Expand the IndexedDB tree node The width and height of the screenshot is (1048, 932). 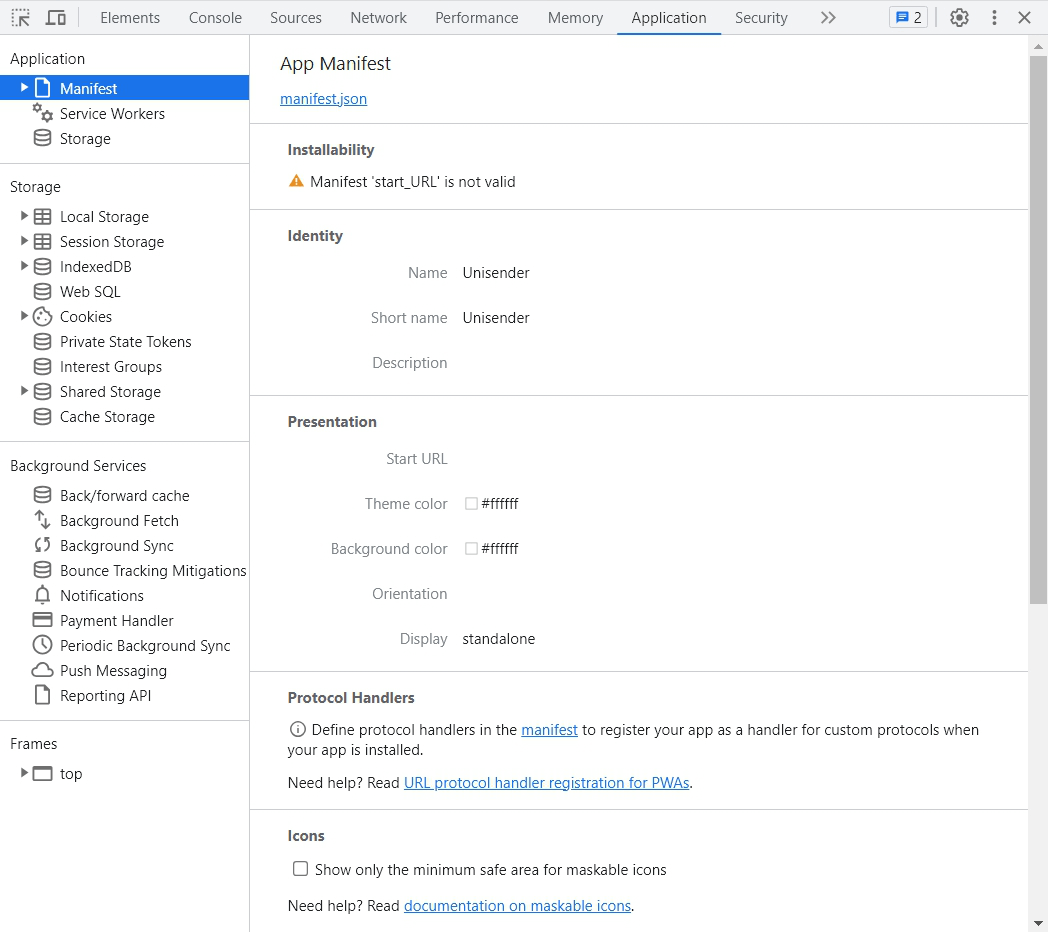(x=24, y=265)
